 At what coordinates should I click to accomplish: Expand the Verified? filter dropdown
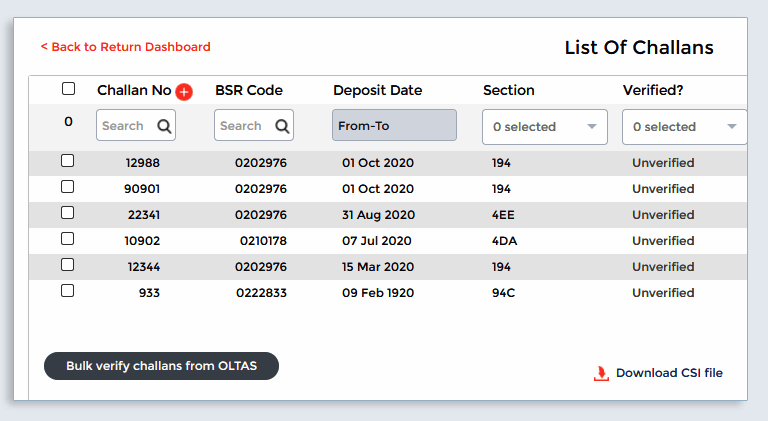(684, 127)
